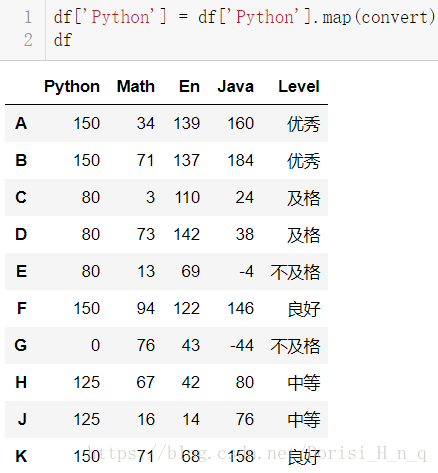This screenshot has height=473, width=438.
Task: Click En value 139 in row A
Action: 187,123
